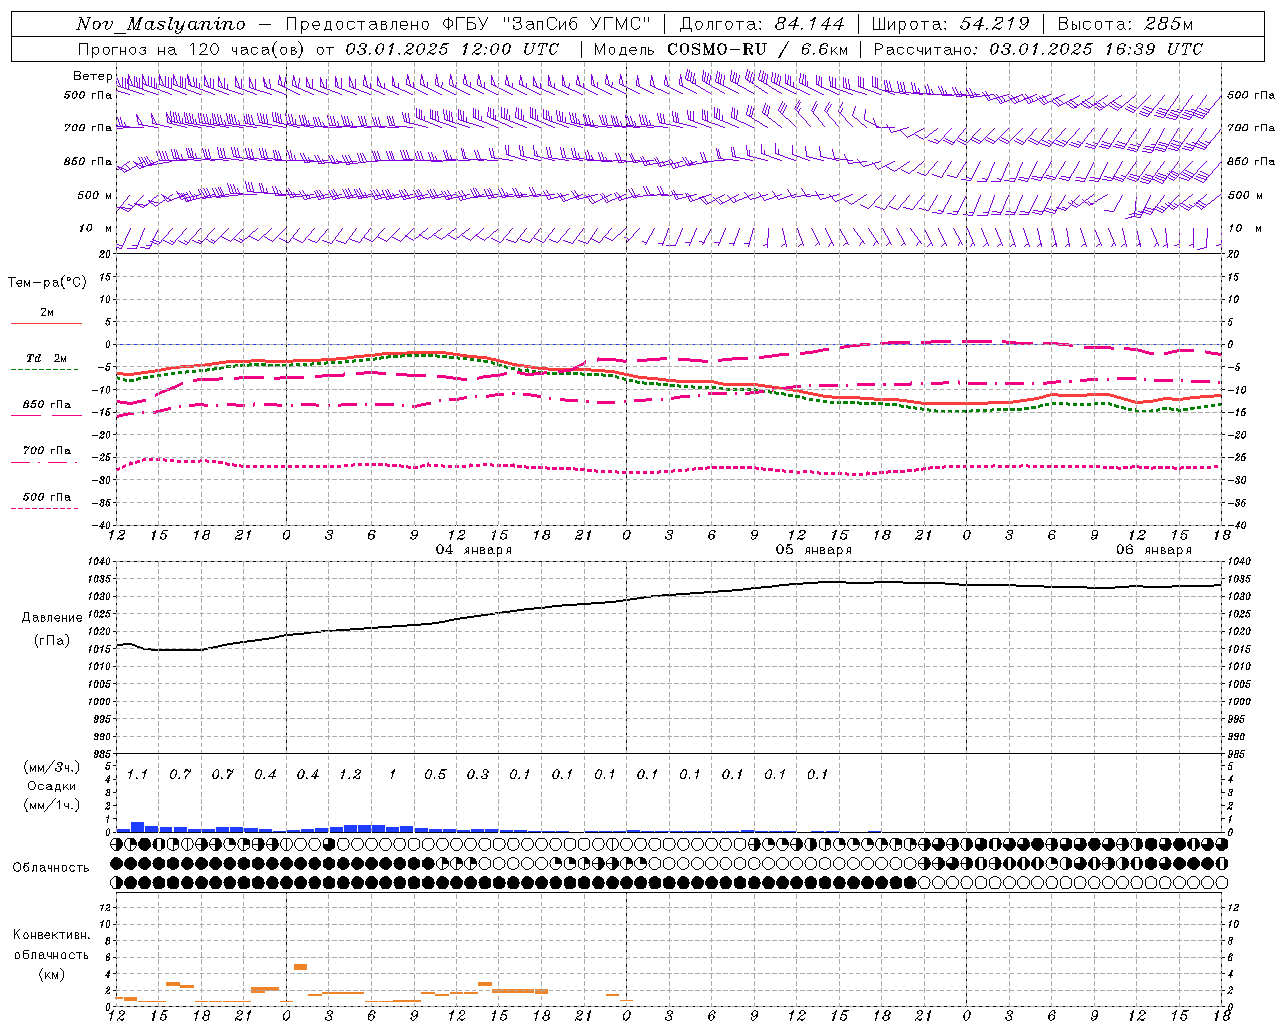Click the station name Nov_Maslyanino in title

pos(161,24)
